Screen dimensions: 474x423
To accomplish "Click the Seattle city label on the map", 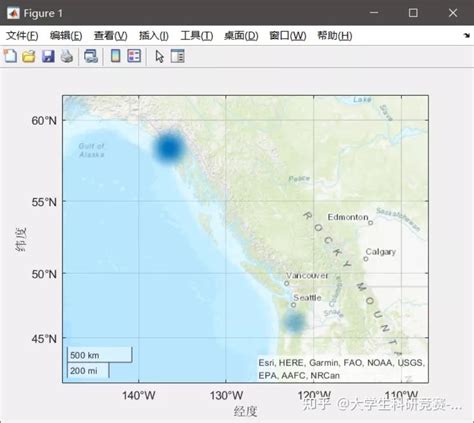I will click(x=307, y=298).
